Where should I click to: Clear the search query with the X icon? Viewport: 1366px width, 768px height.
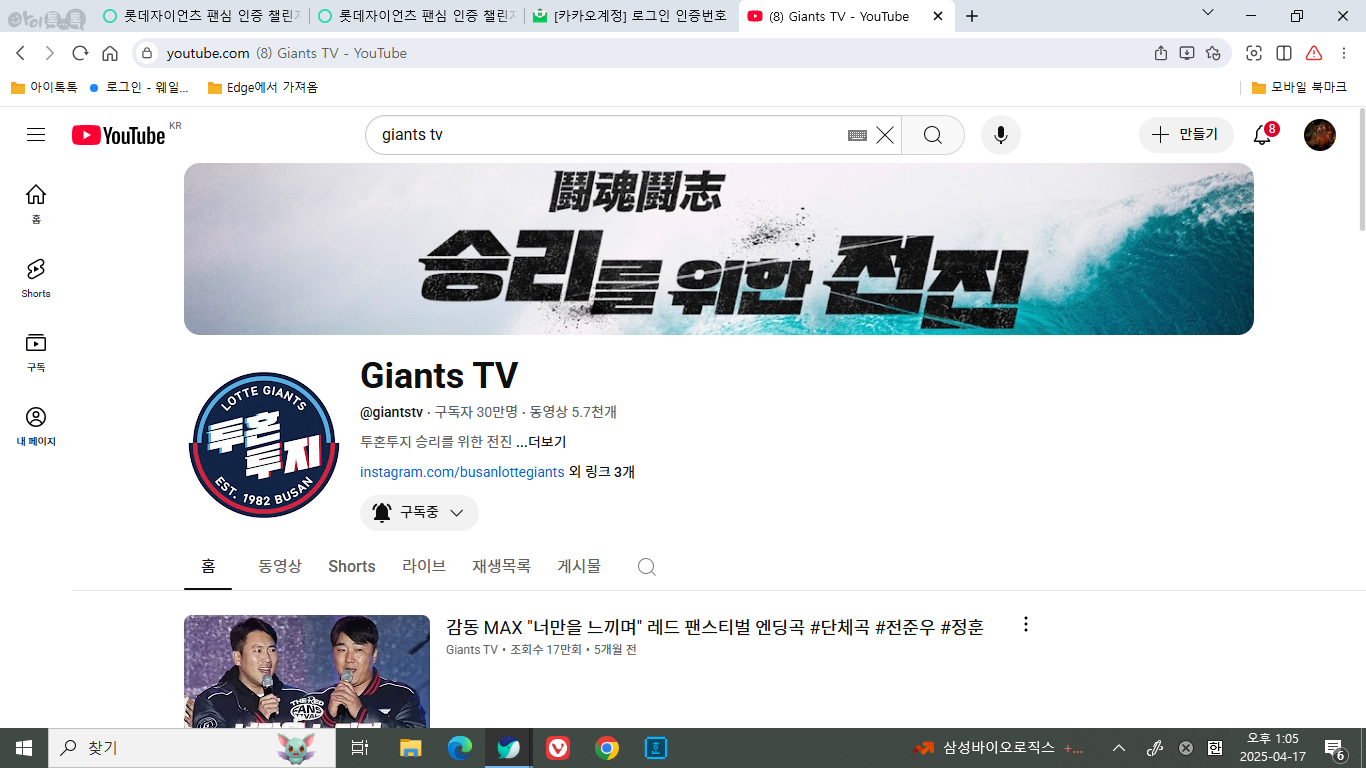coord(884,135)
